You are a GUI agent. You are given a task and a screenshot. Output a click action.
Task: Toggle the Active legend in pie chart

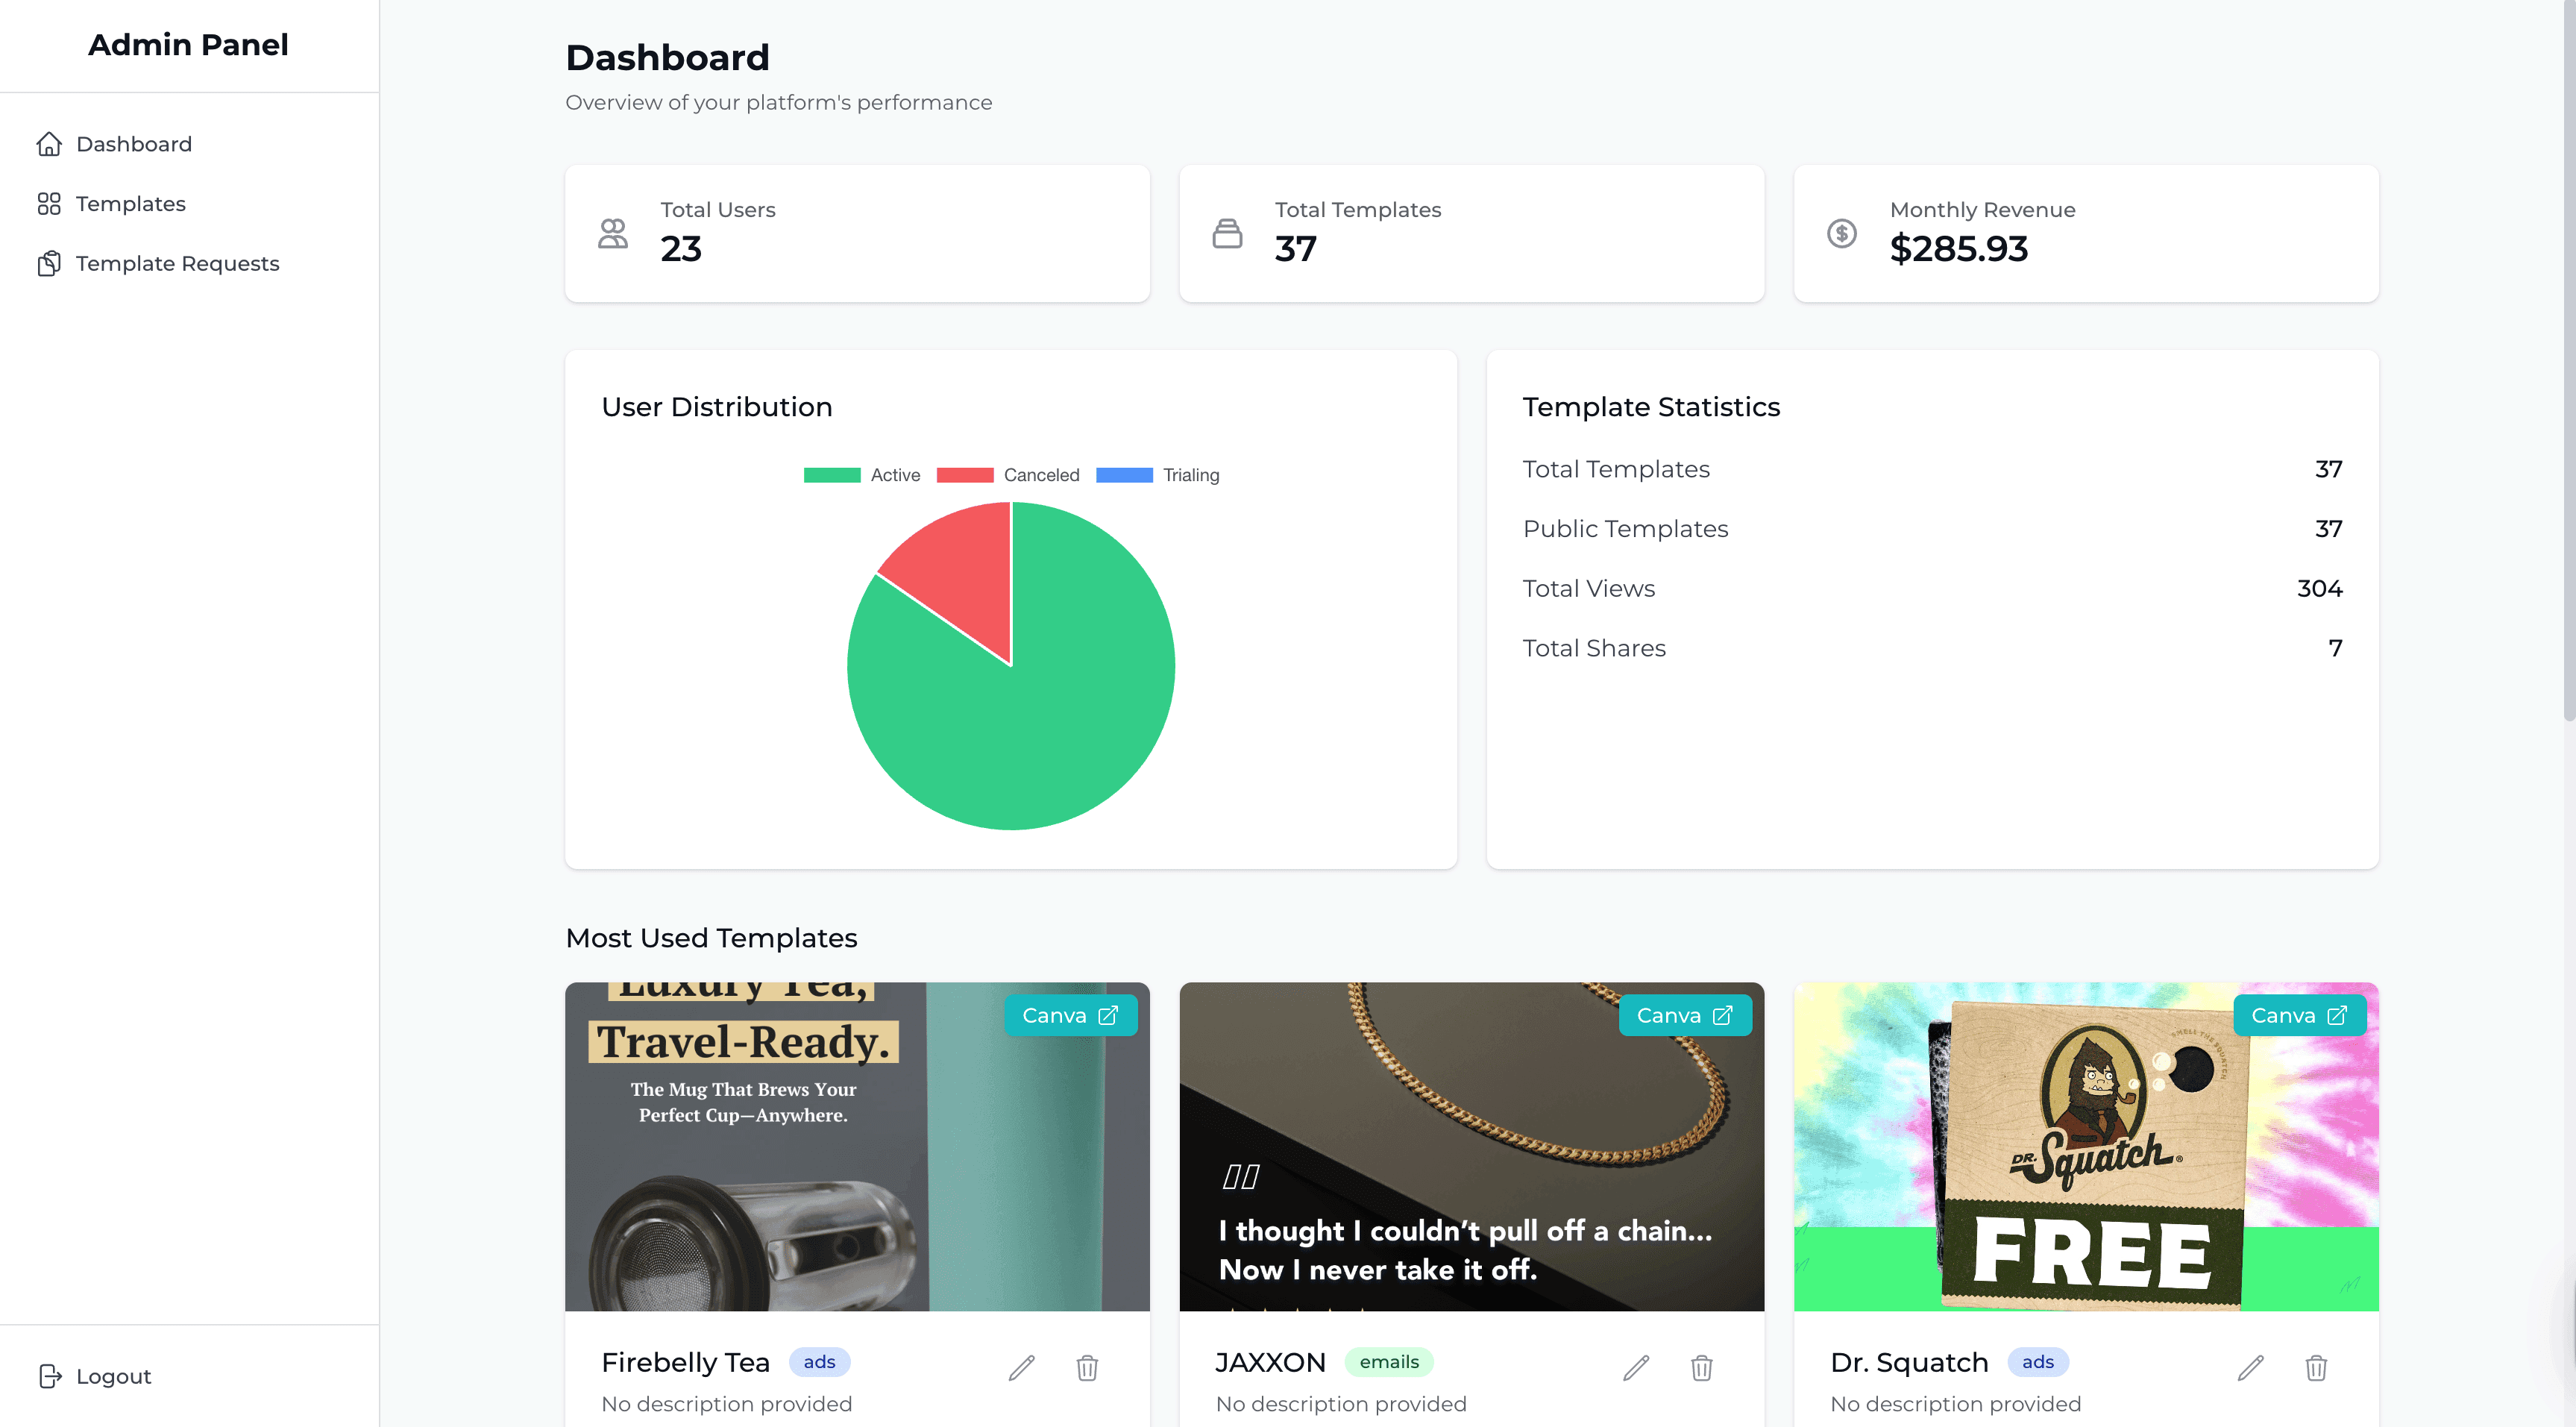coord(862,475)
